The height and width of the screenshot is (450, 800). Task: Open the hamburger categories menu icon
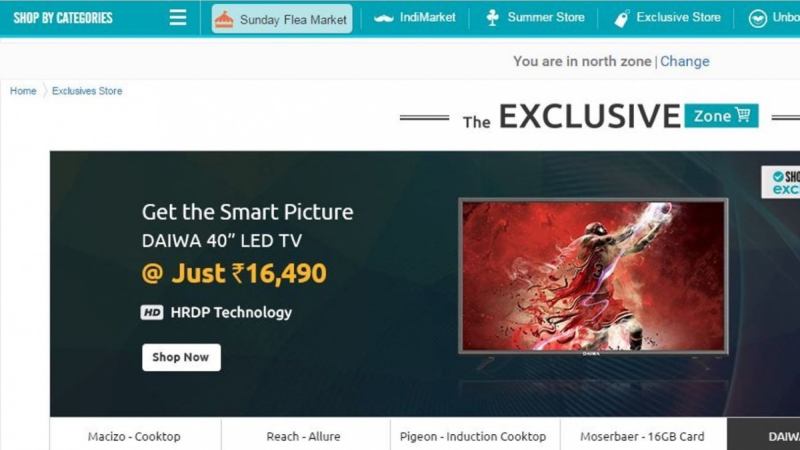178,18
